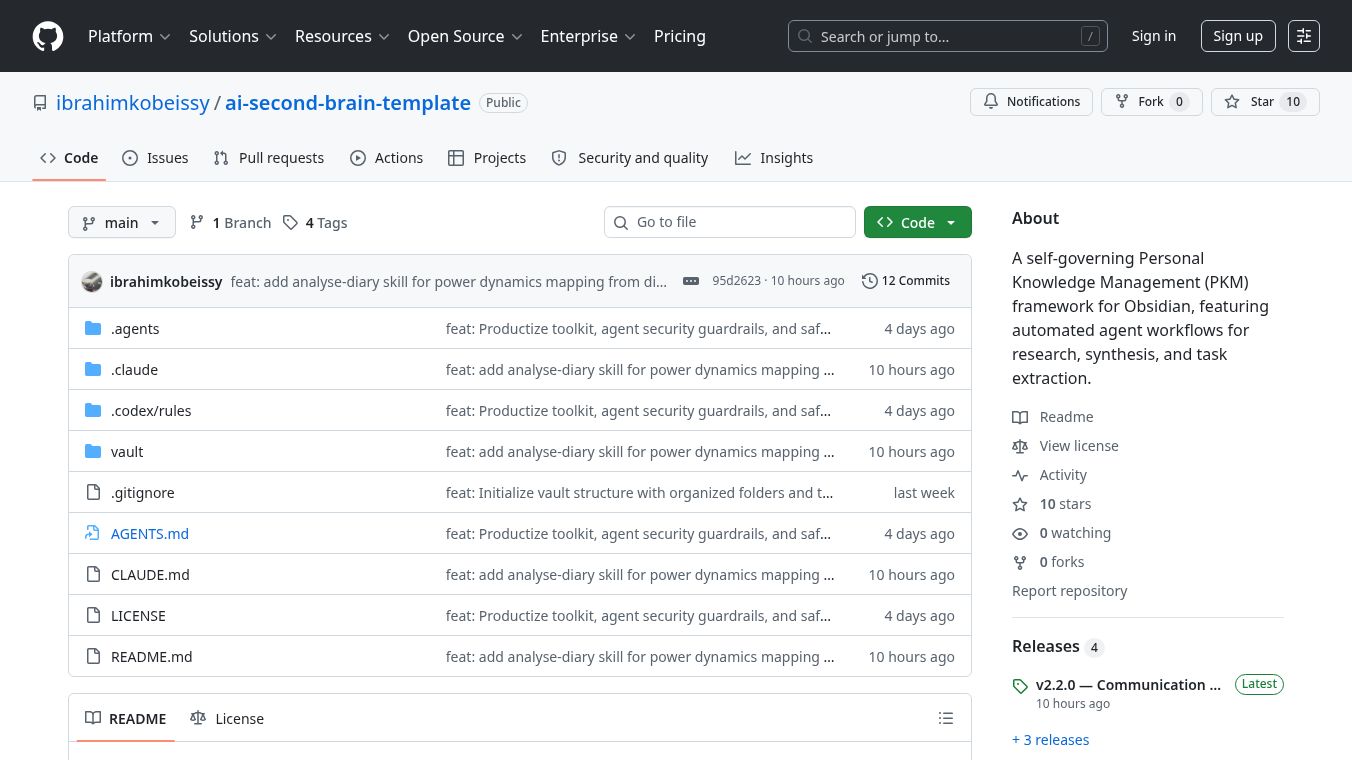The height and width of the screenshot is (760, 1352).
Task: Open the AGENTS.md symlink file
Action: (x=150, y=534)
